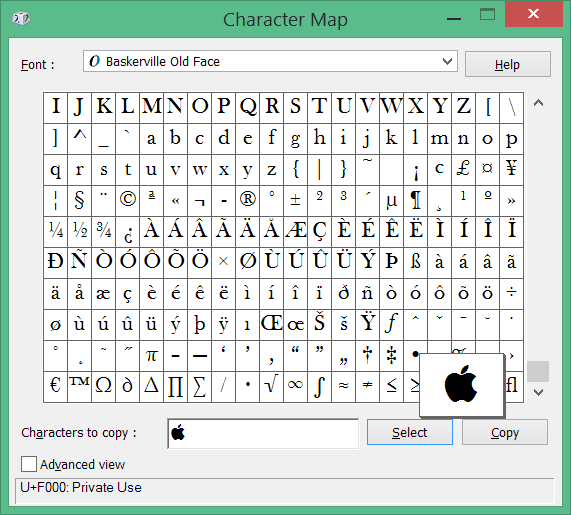Select the pound £ sign
571x515 pixels.
click(x=463, y=169)
